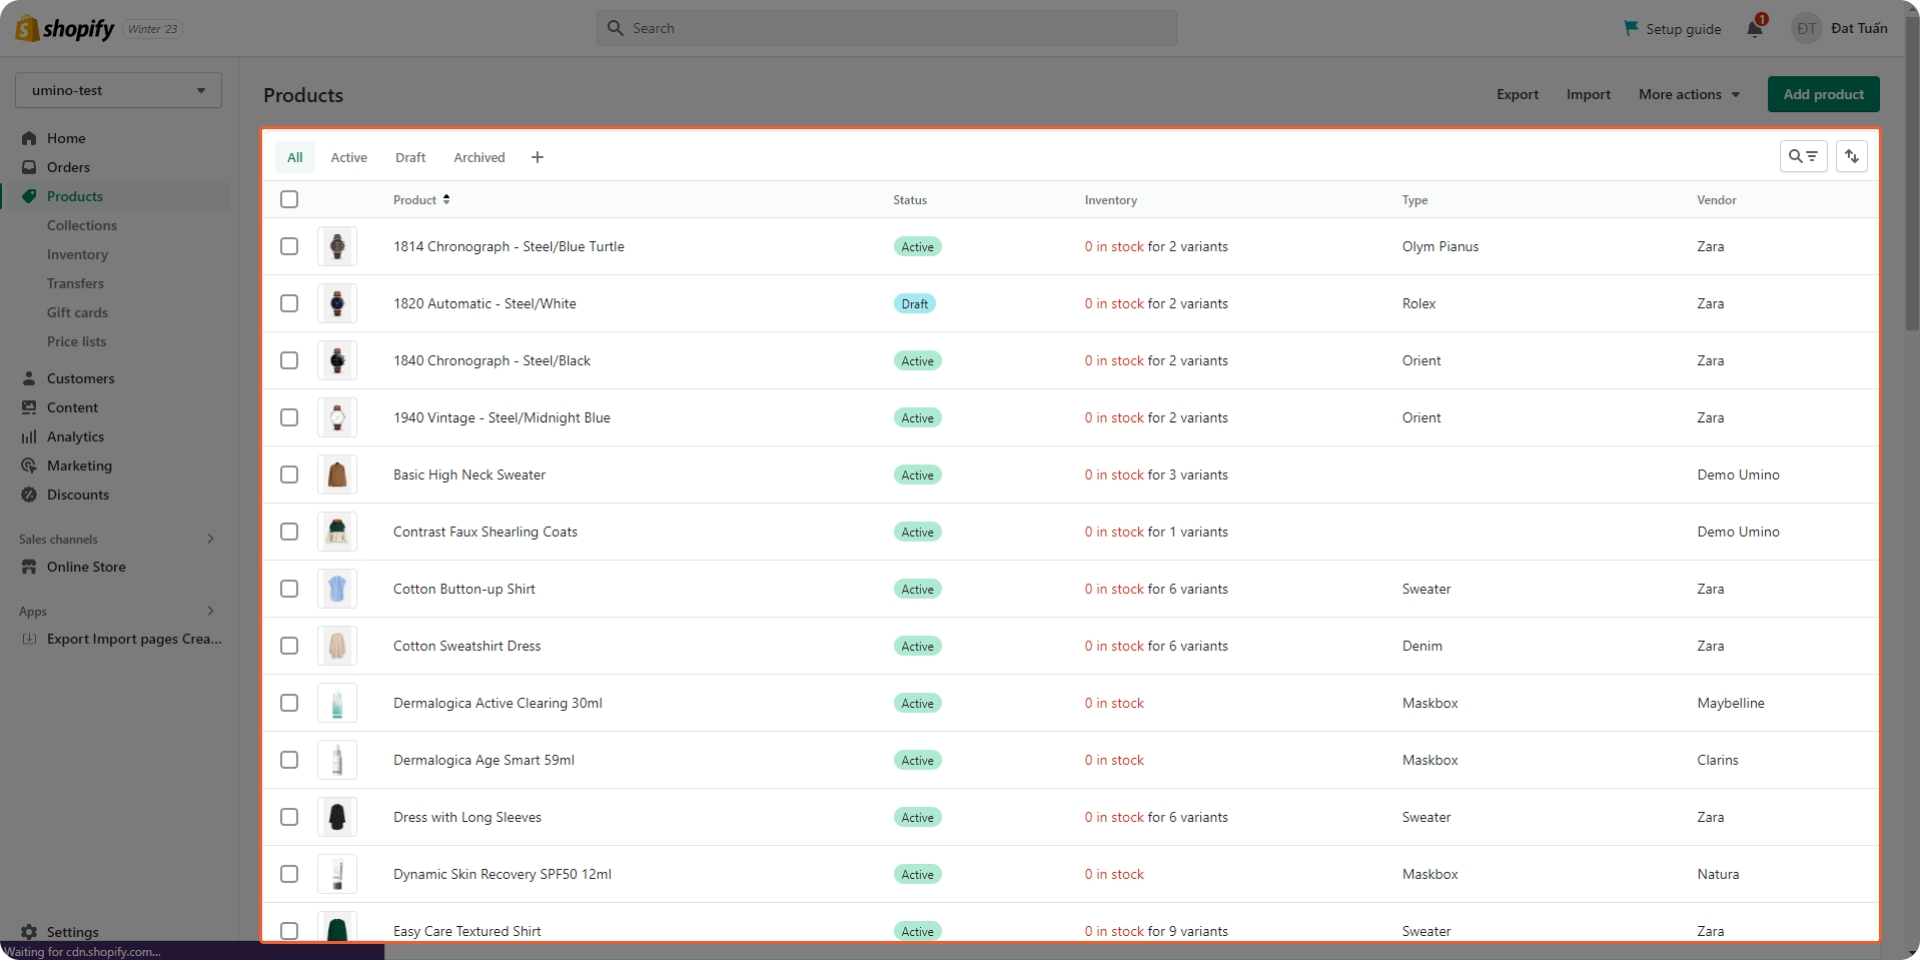
Task: Switch to the Archived tab
Action: tap(479, 157)
